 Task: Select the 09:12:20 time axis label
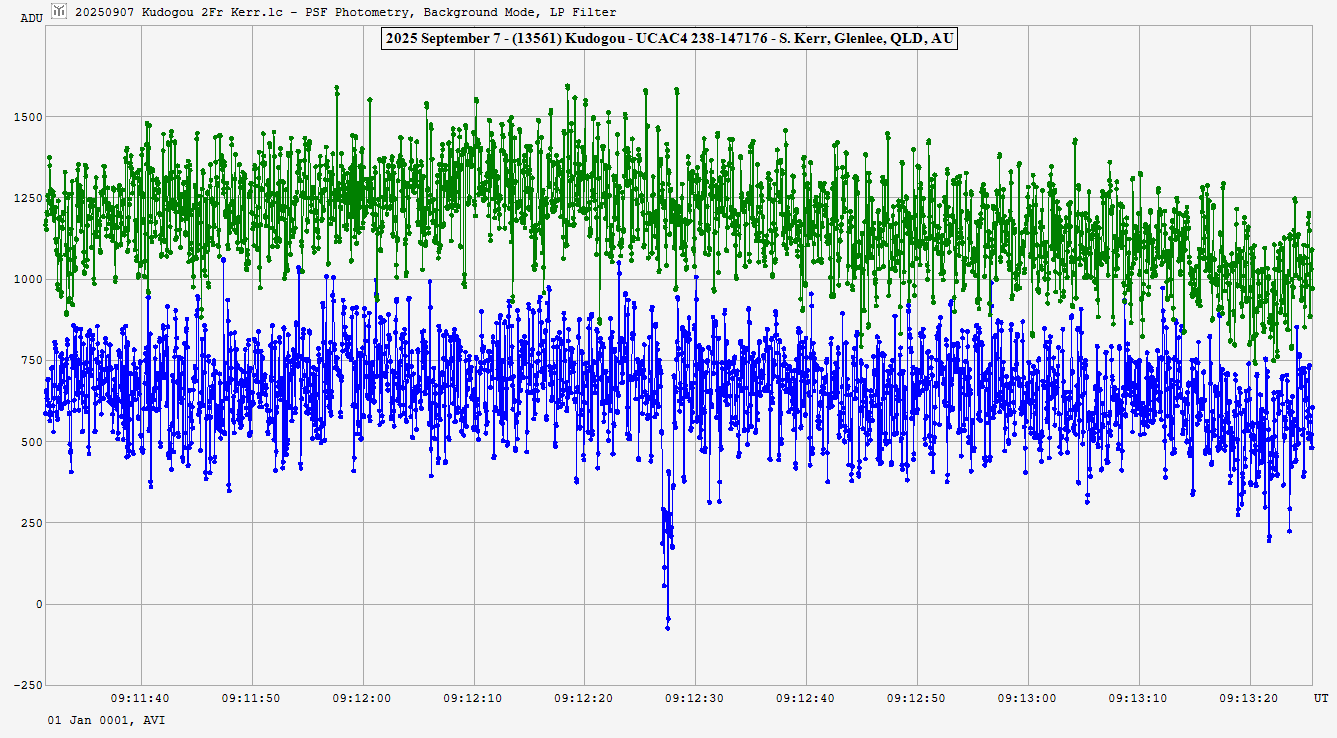tap(583, 697)
